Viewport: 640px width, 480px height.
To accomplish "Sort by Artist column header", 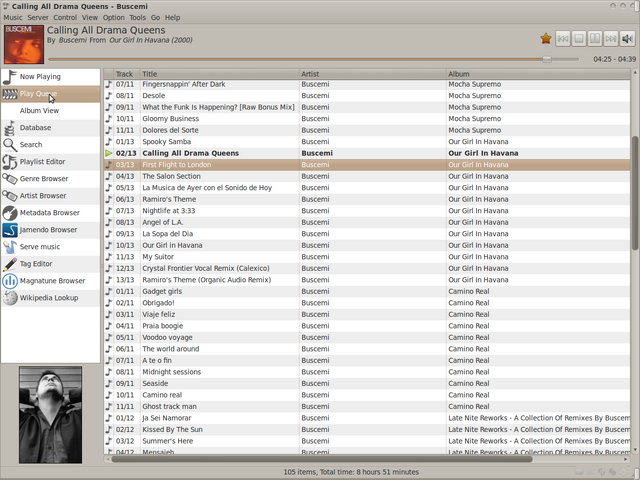I will tap(373, 74).
